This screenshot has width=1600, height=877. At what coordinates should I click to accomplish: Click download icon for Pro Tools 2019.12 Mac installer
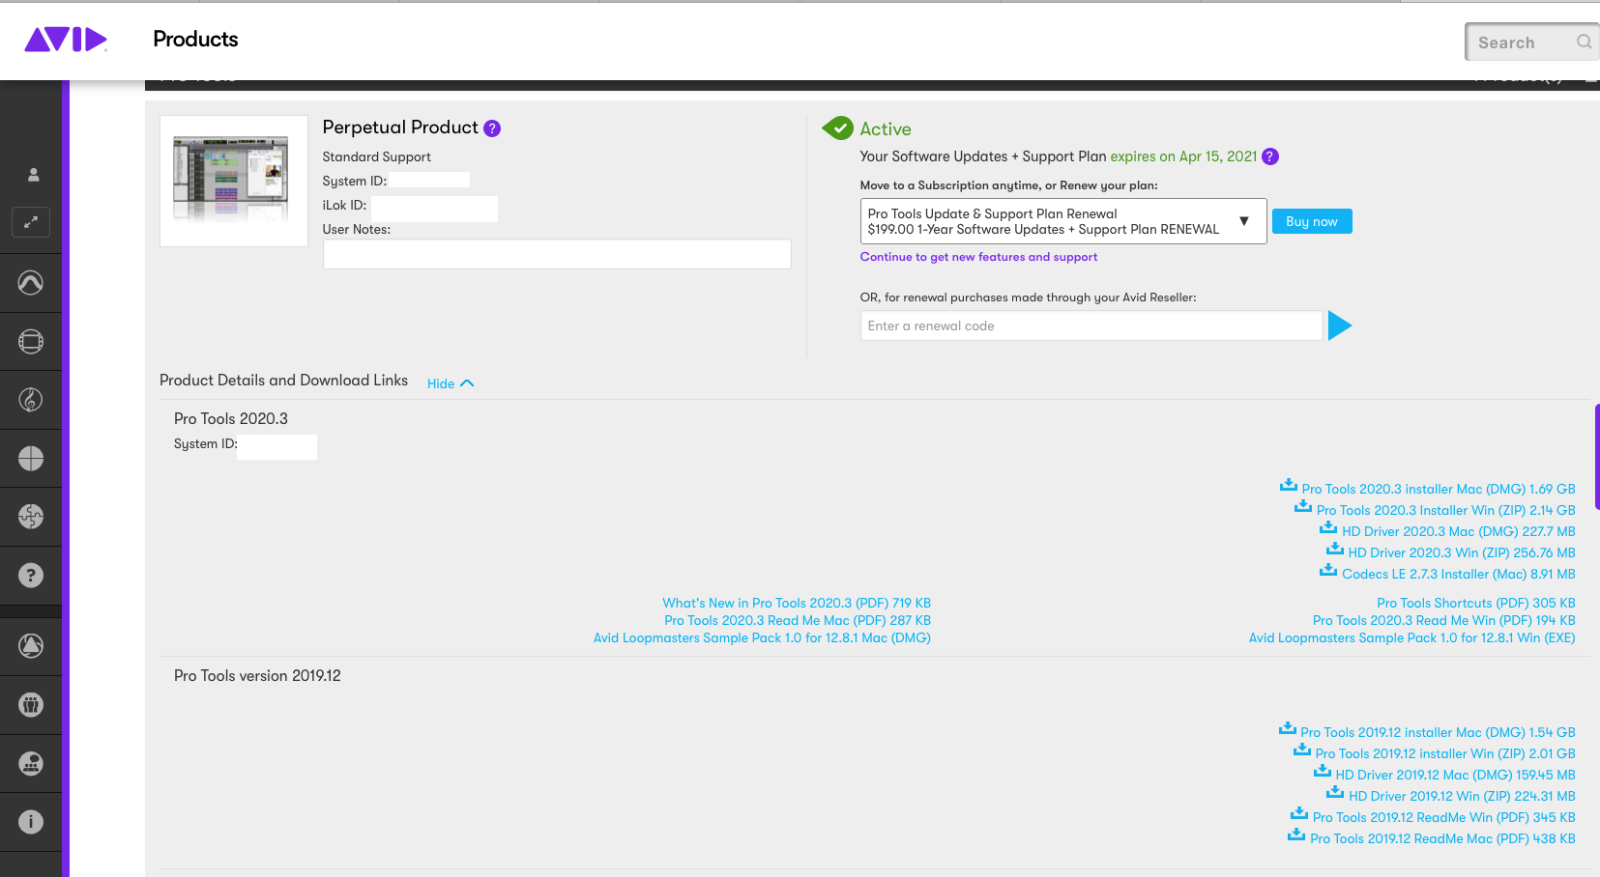click(x=1288, y=728)
